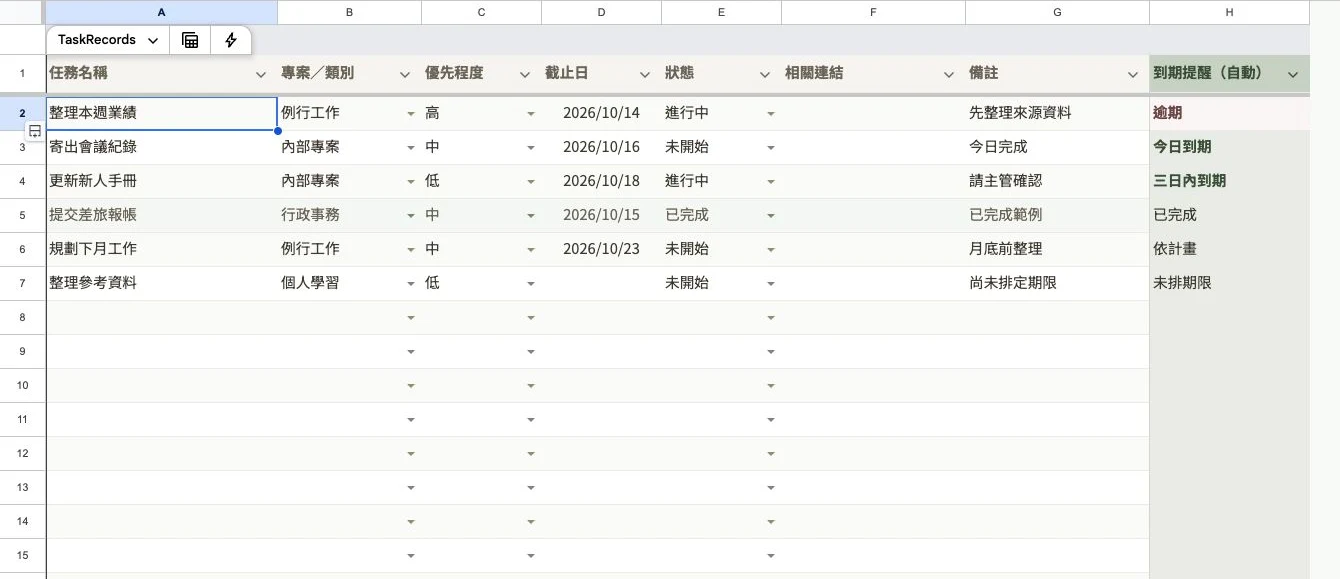This screenshot has width=1340, height=579.
Task: Select the note cell 今日完成
Action: (x=1057, y=147)
